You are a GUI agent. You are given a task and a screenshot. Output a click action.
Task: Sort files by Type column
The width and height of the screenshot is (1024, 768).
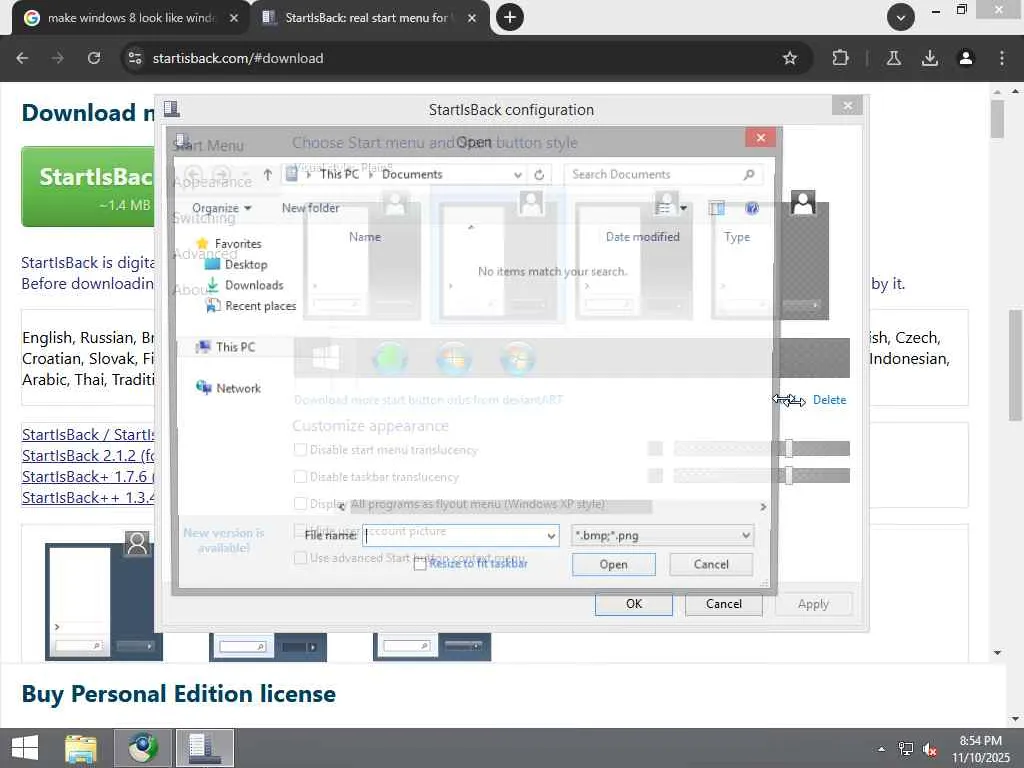737,236
